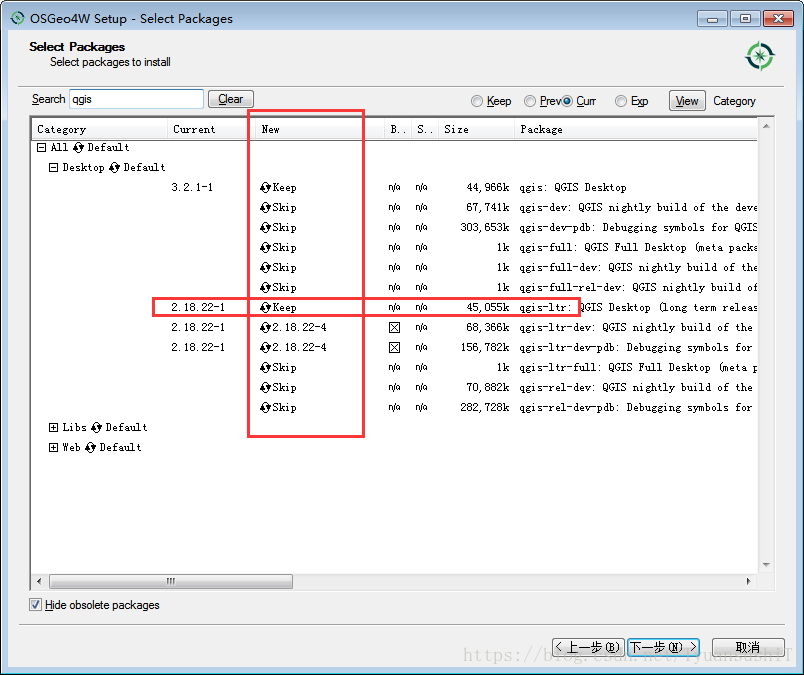Select the qgis-dev: QGIS nightly build description
Screen dimensions: 804x675
tap(638, 208)
